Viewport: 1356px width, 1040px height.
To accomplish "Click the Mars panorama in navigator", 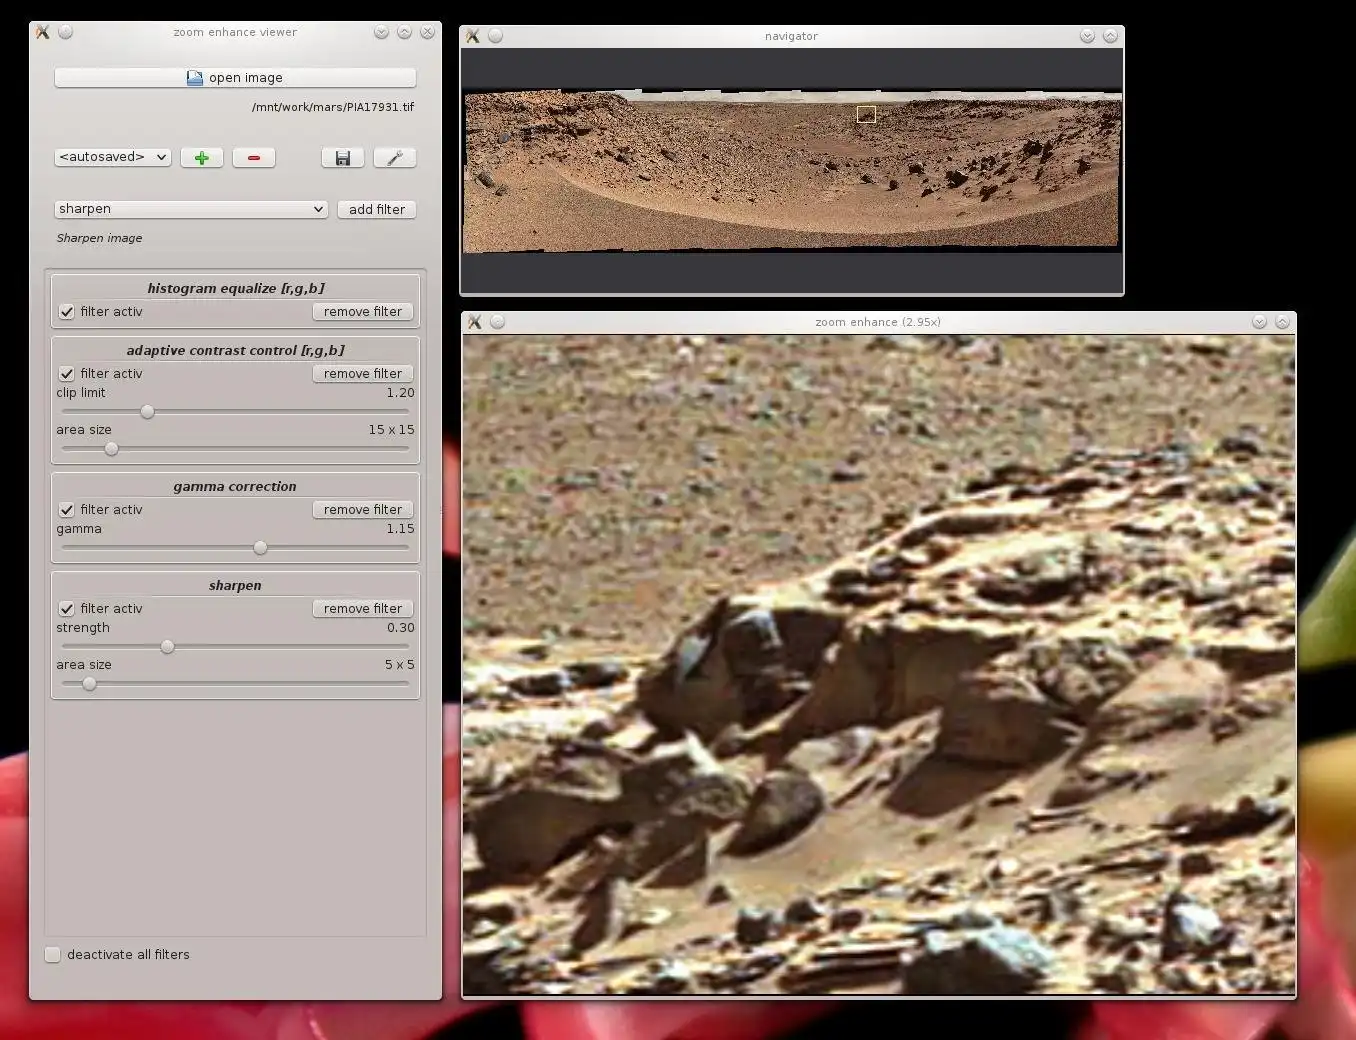I will (x=792, y=171).
